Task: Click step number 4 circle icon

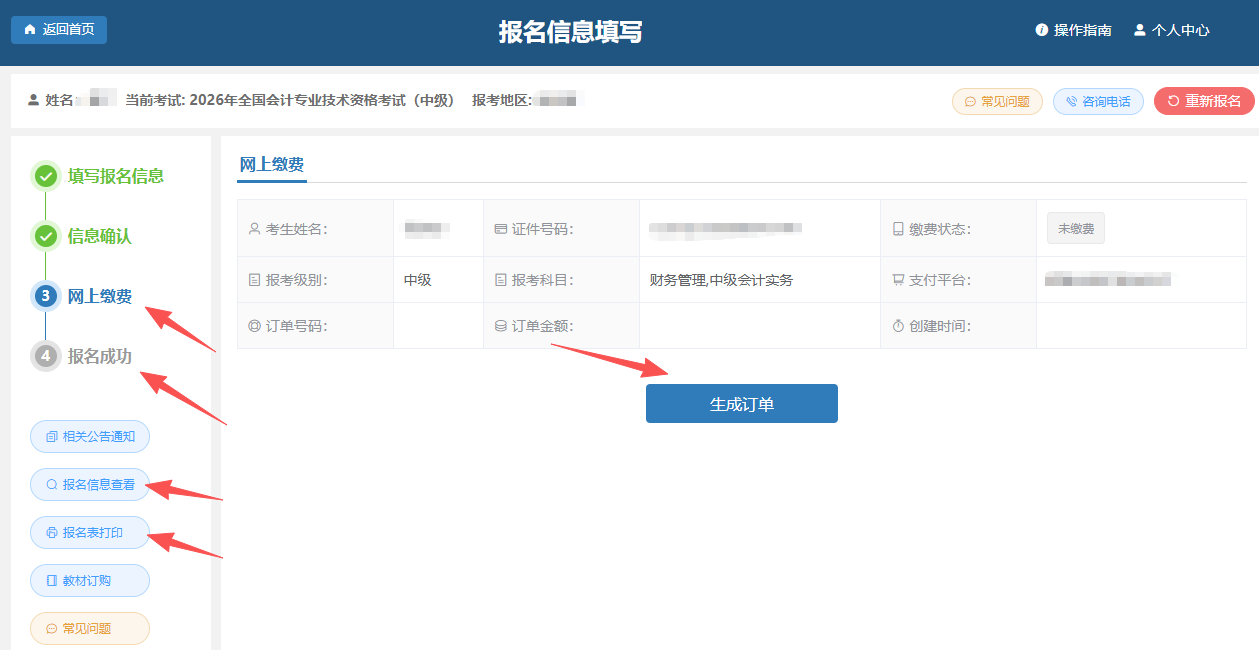Action: (x=46, y=356)
